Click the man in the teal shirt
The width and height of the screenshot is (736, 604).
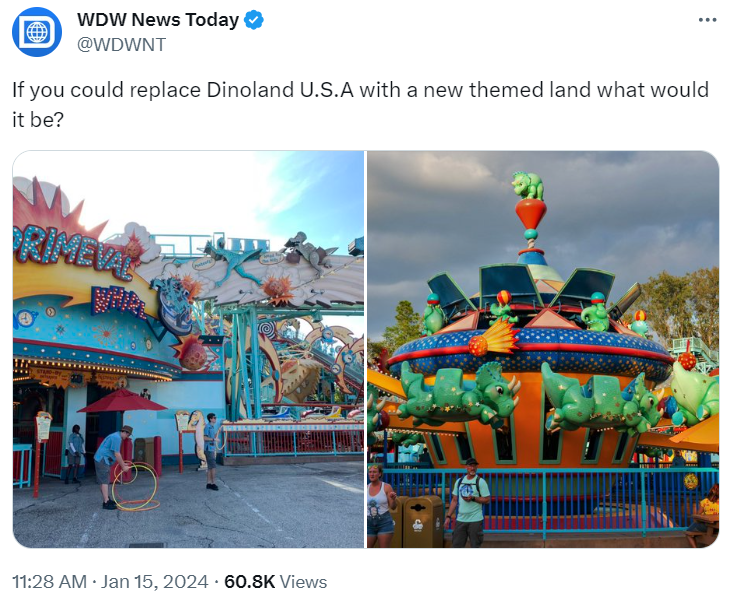coord(468,503)
